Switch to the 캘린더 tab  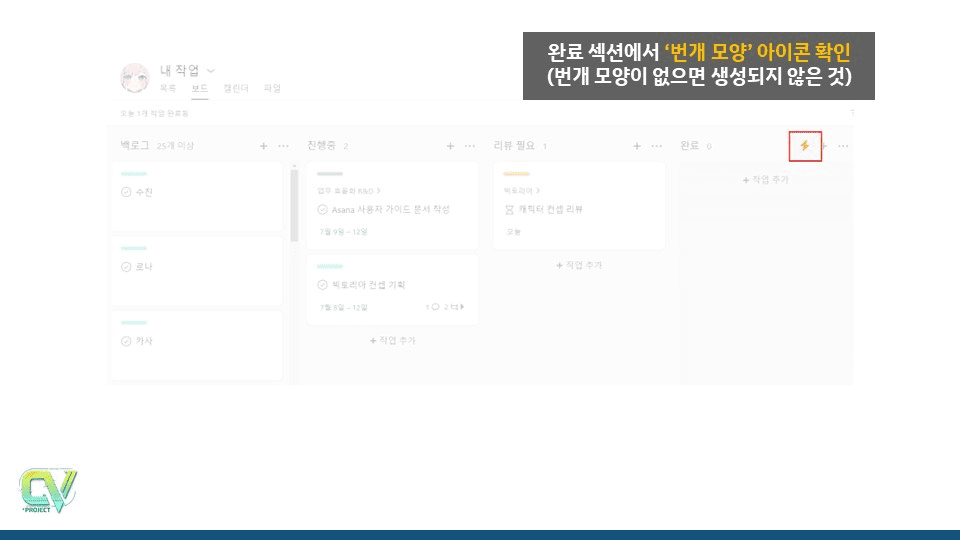coord(236,89)
